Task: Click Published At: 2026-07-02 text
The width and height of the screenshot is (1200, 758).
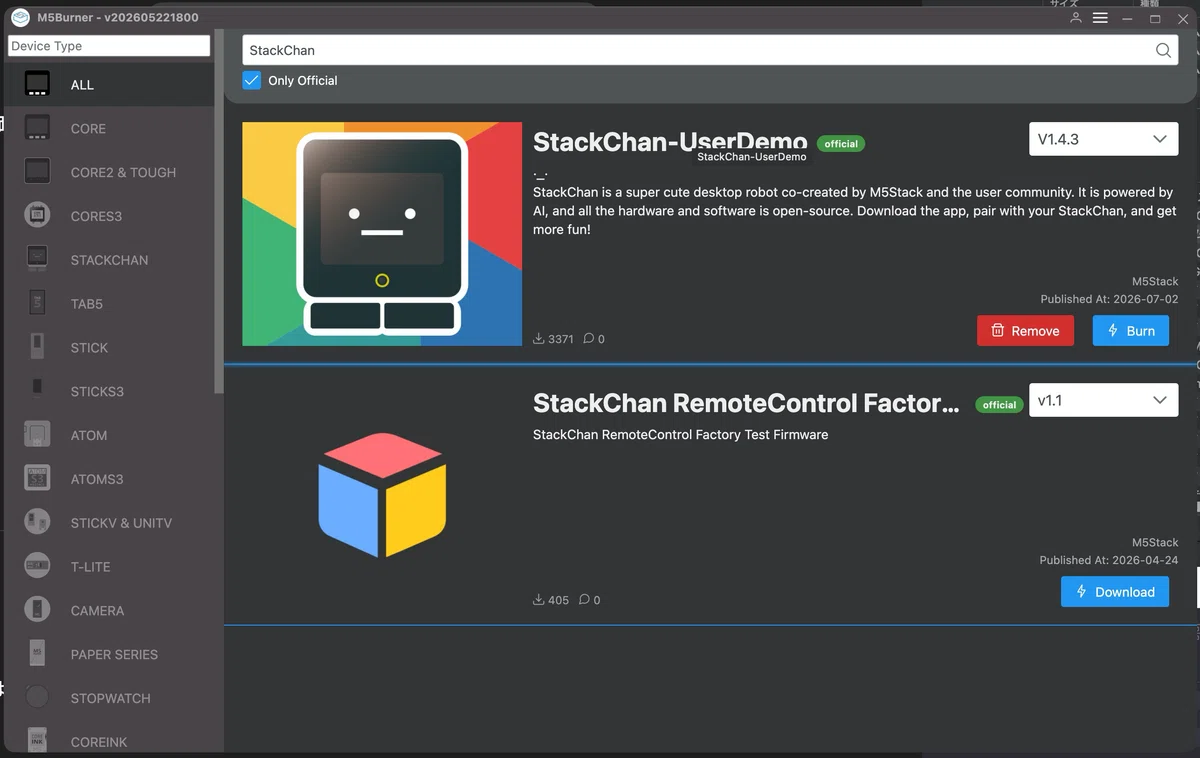Action: pyautogui.click(x=1109, y=299)
